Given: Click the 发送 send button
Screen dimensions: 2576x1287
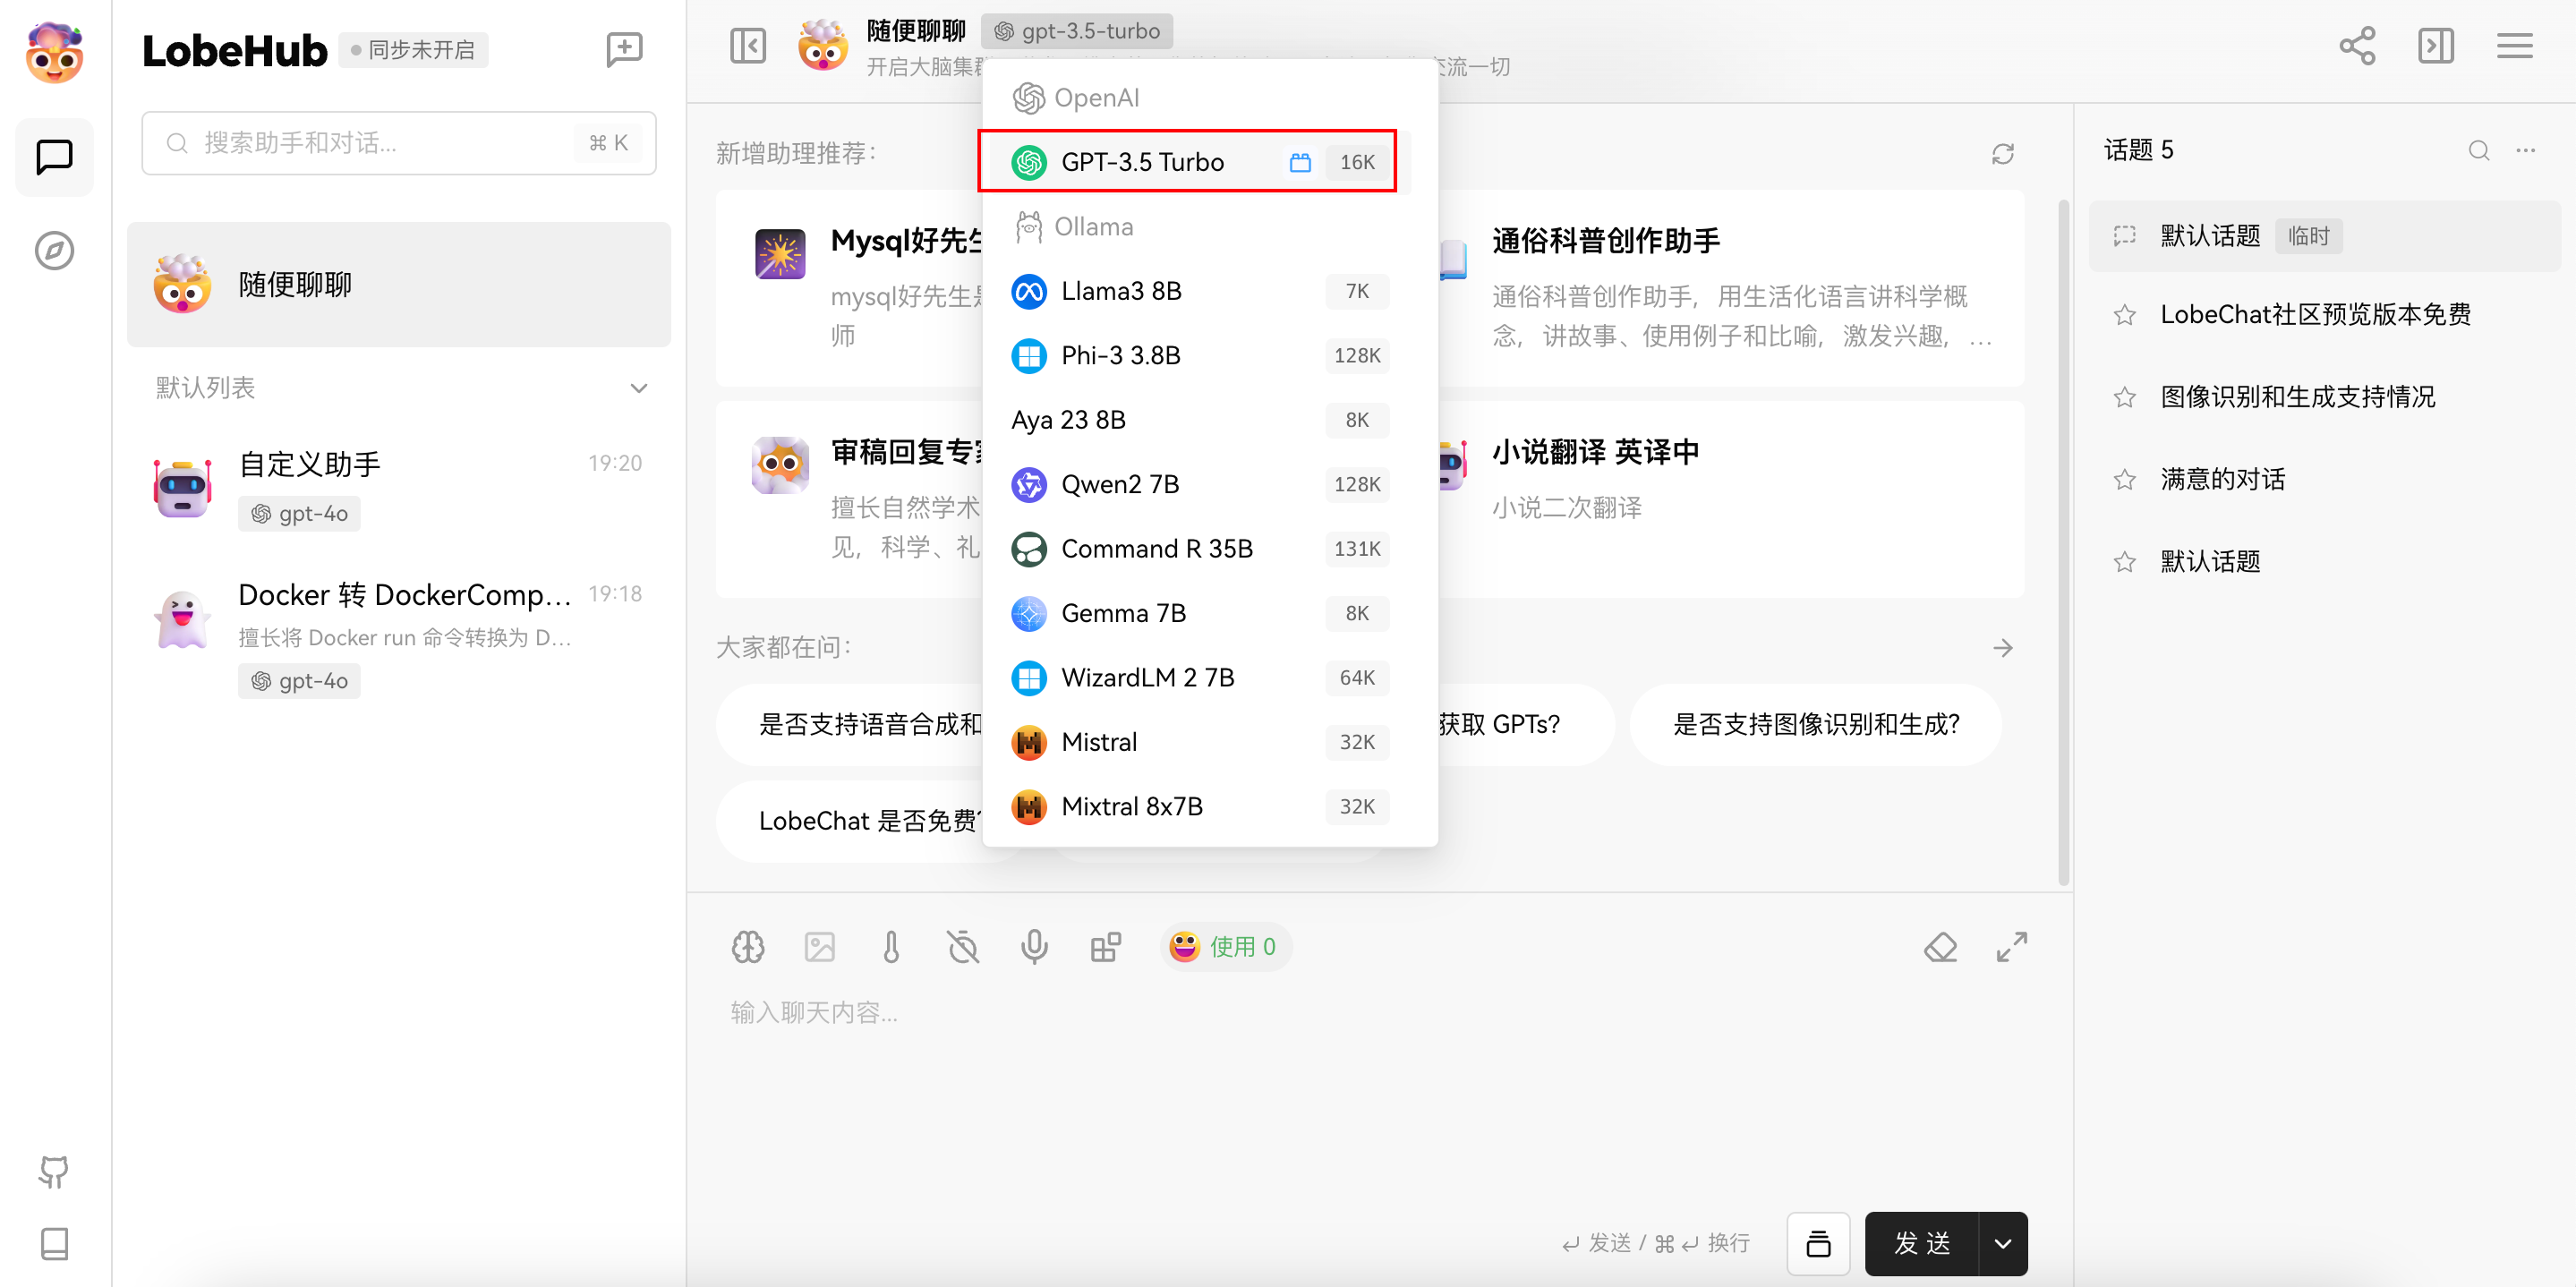Looking at the screenshot, I should click(x=1921, y=1243).
